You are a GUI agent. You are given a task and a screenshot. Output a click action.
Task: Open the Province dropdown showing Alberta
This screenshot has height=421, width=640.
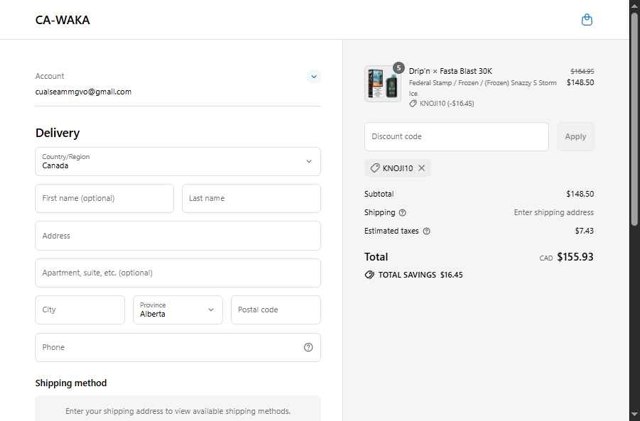click(x=178, y=310)
